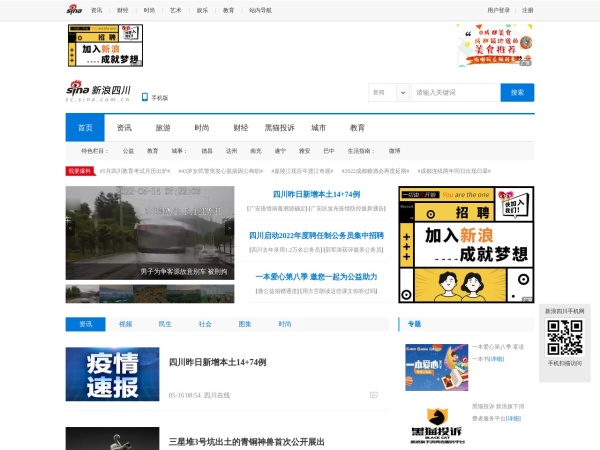Viewport: 600px width, 450px height.
Task: Select the 社会 tab in the news list
Action: (x=205, y=324)
